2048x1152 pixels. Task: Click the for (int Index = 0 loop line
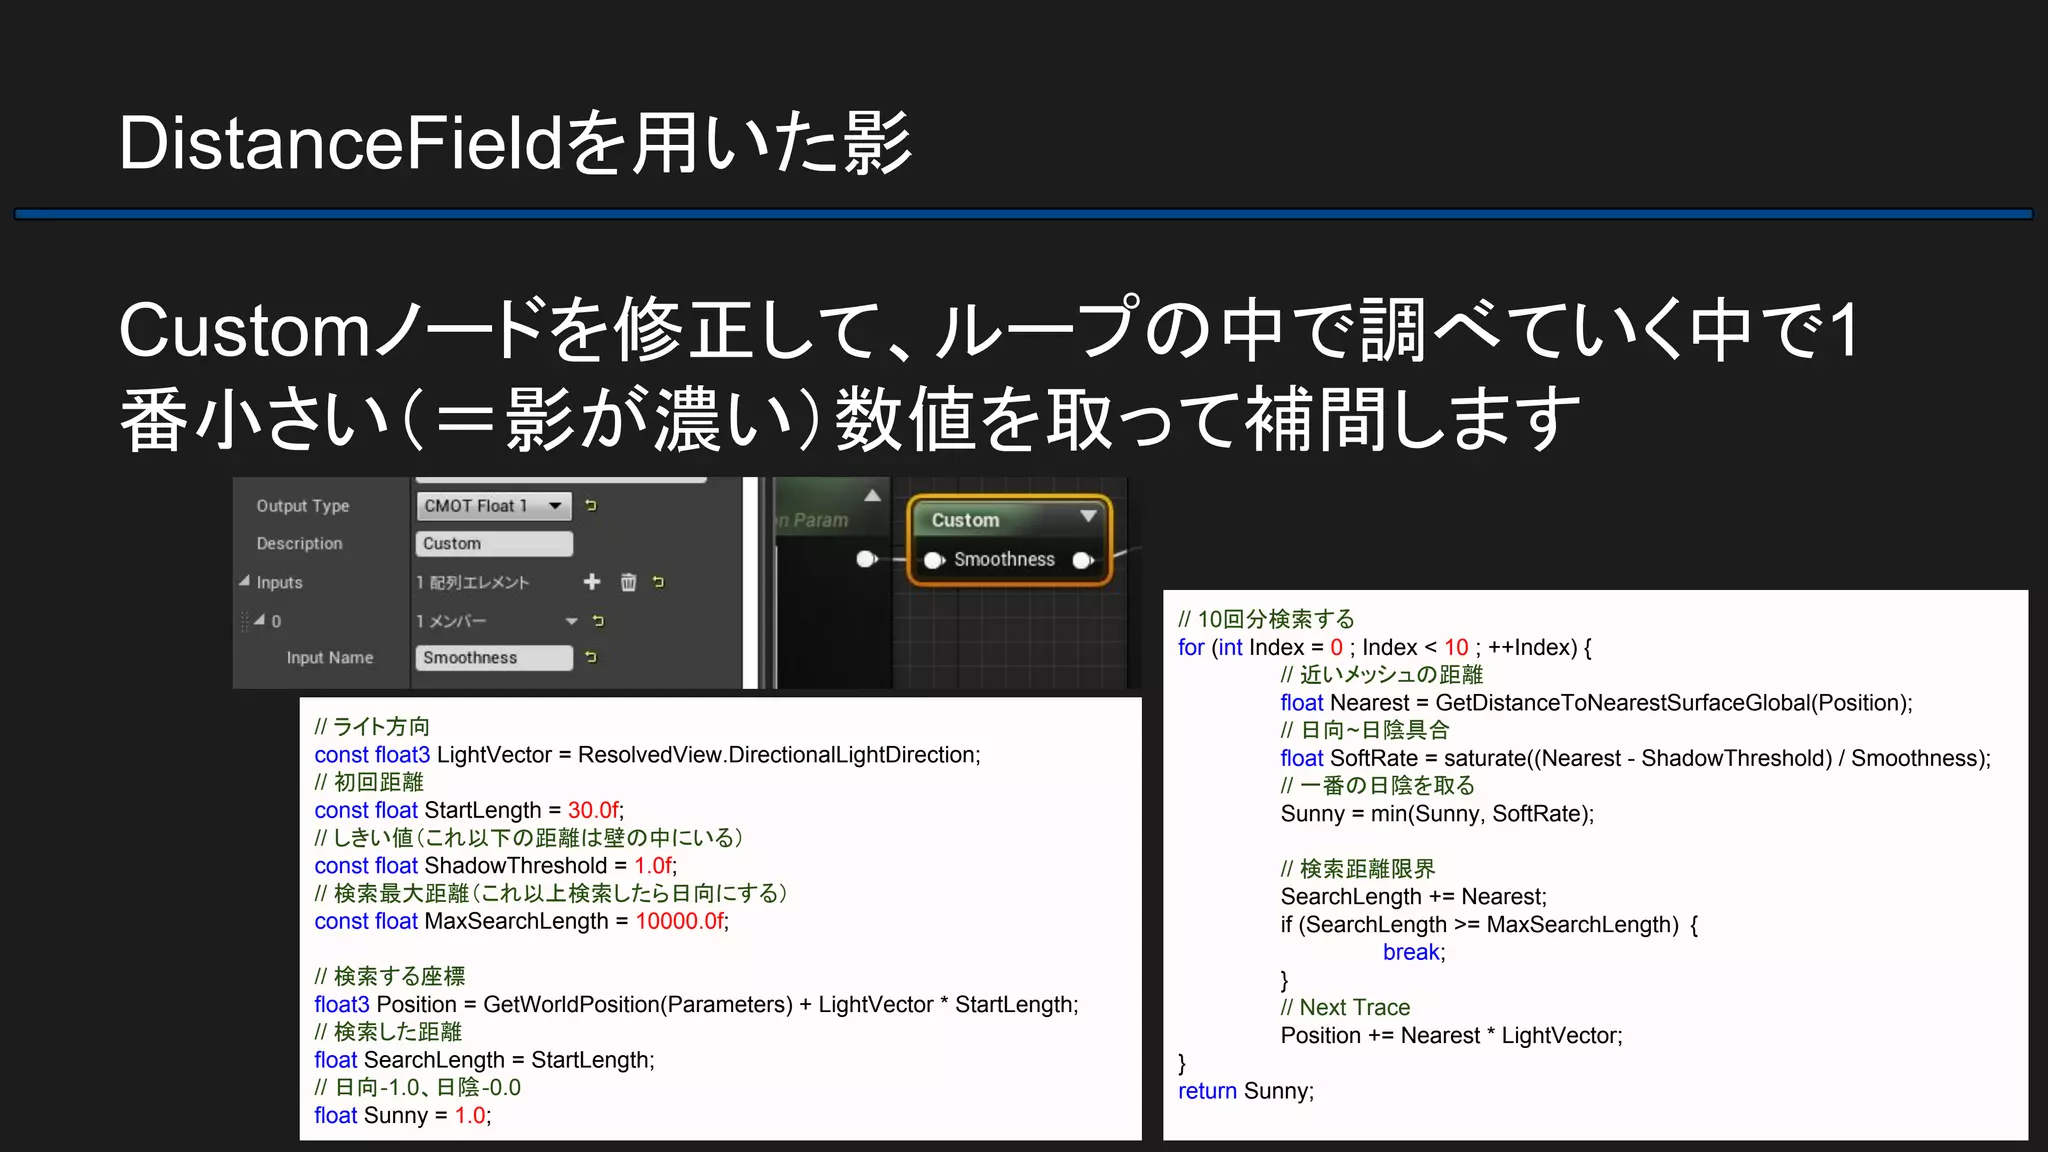pyautogui.click(x=1385, y=648)
